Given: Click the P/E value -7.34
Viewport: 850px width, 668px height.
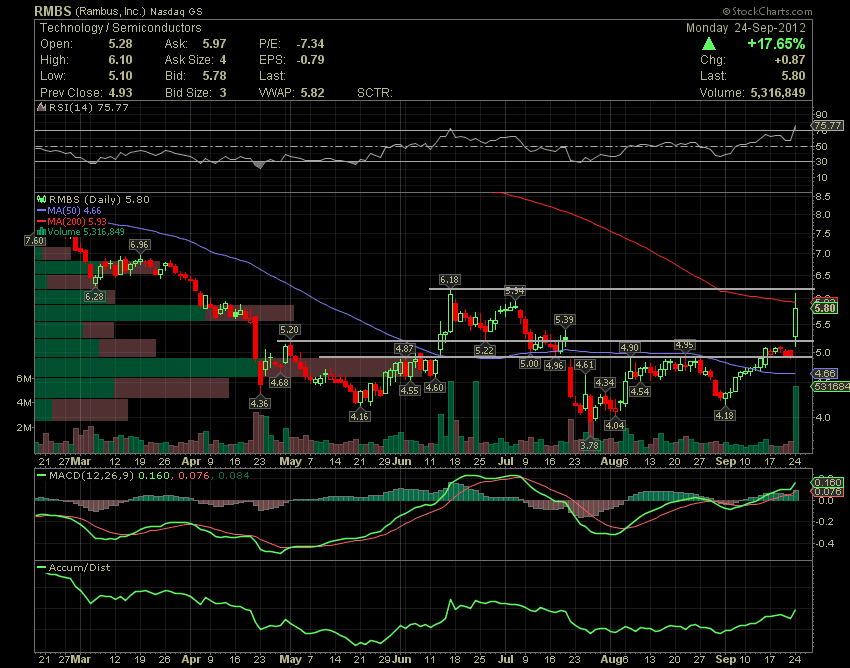Looking at the screenshot, I should [310, 44].
